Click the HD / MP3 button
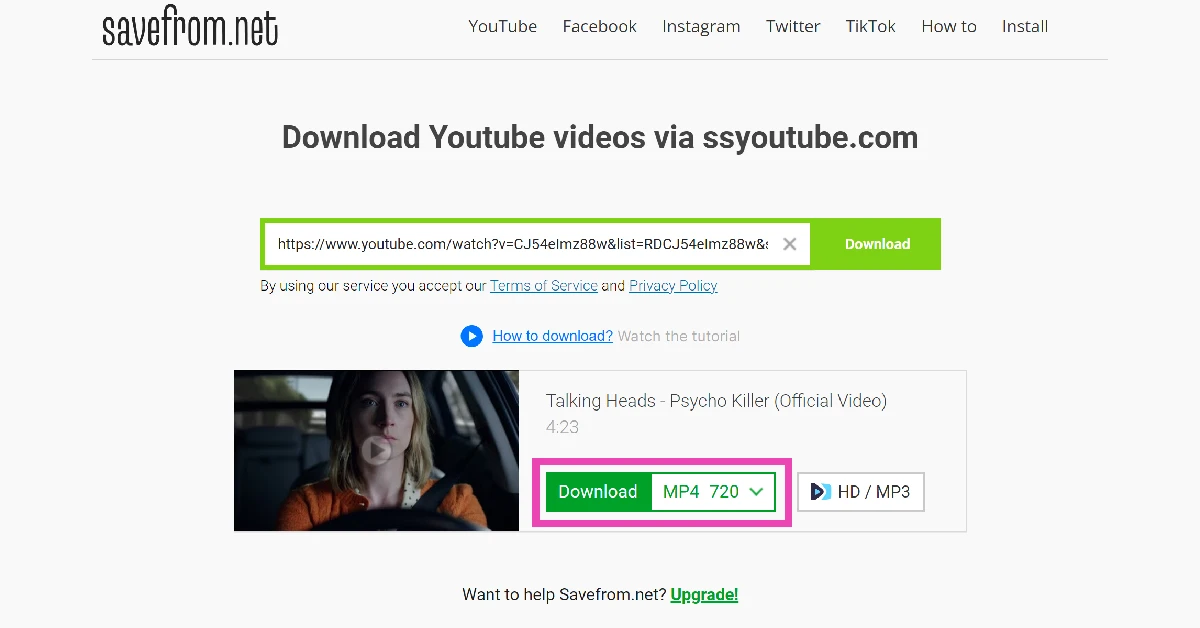This screenshot has width=1200, height=628. 861,492
